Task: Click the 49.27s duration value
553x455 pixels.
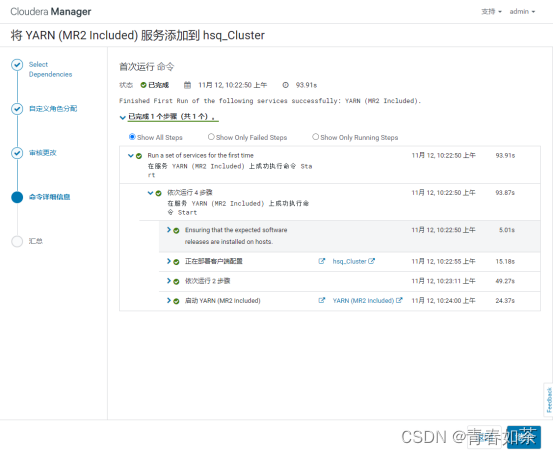Action: [505, 281]
